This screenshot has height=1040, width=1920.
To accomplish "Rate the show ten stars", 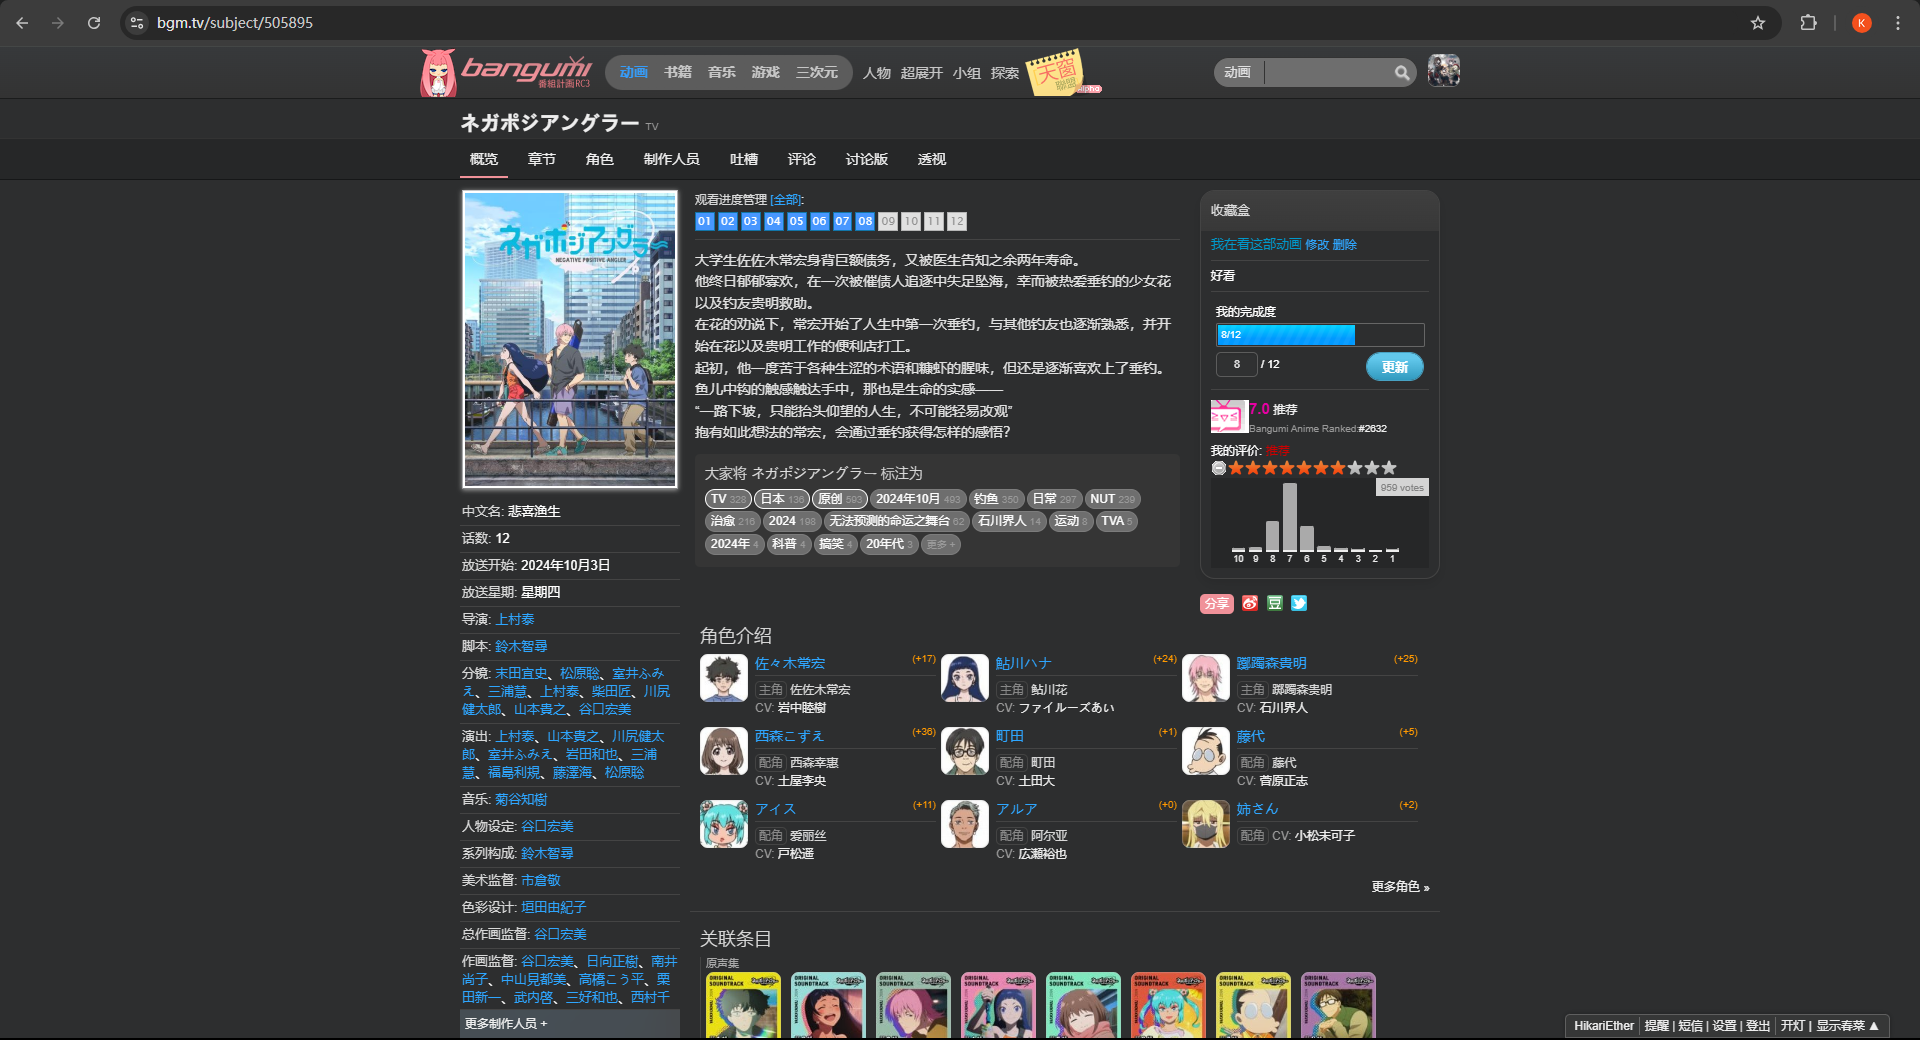I will tap(1389, 468).
